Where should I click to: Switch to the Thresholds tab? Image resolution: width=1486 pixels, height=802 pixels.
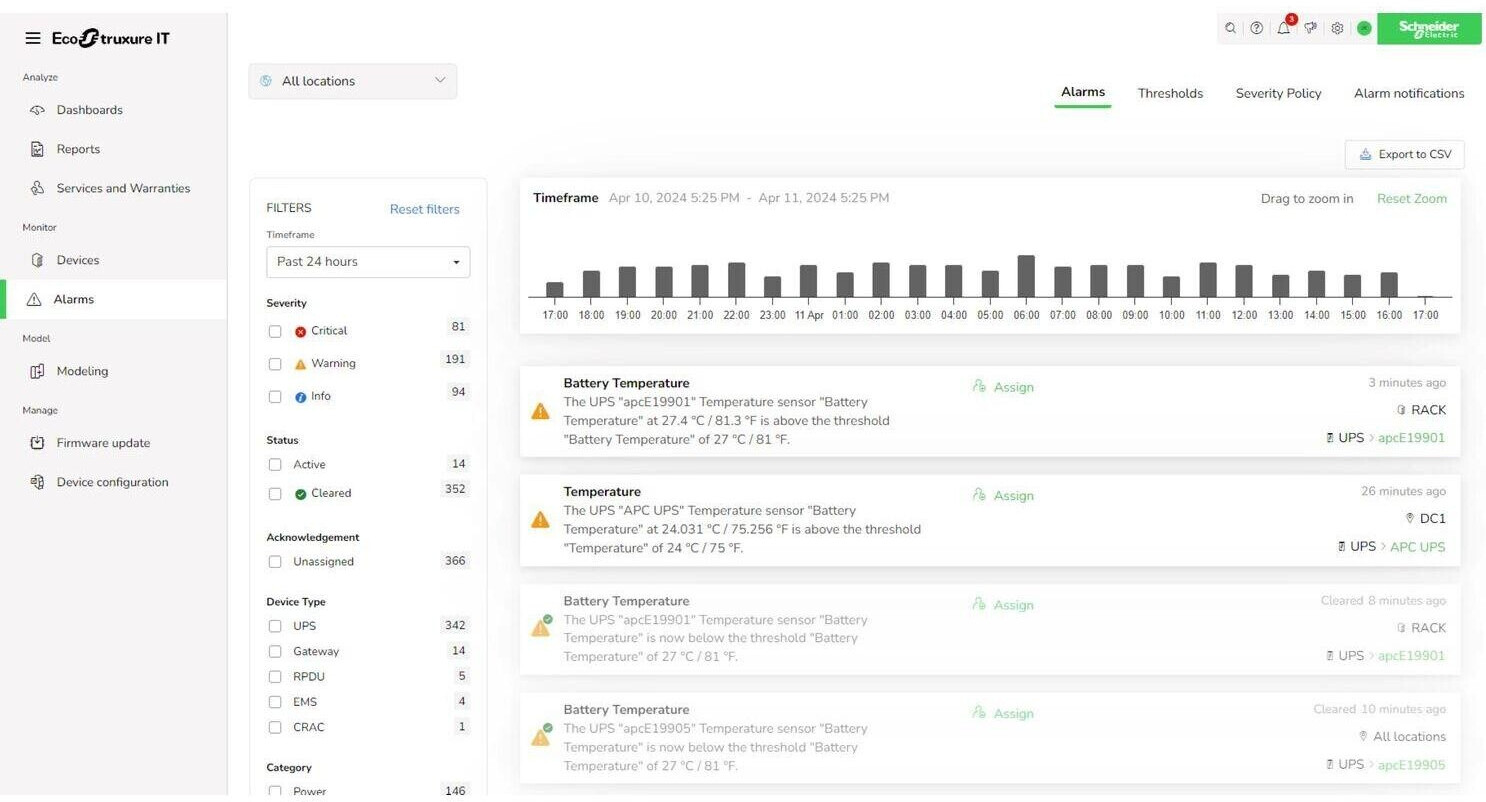[x=1170, y=93]
